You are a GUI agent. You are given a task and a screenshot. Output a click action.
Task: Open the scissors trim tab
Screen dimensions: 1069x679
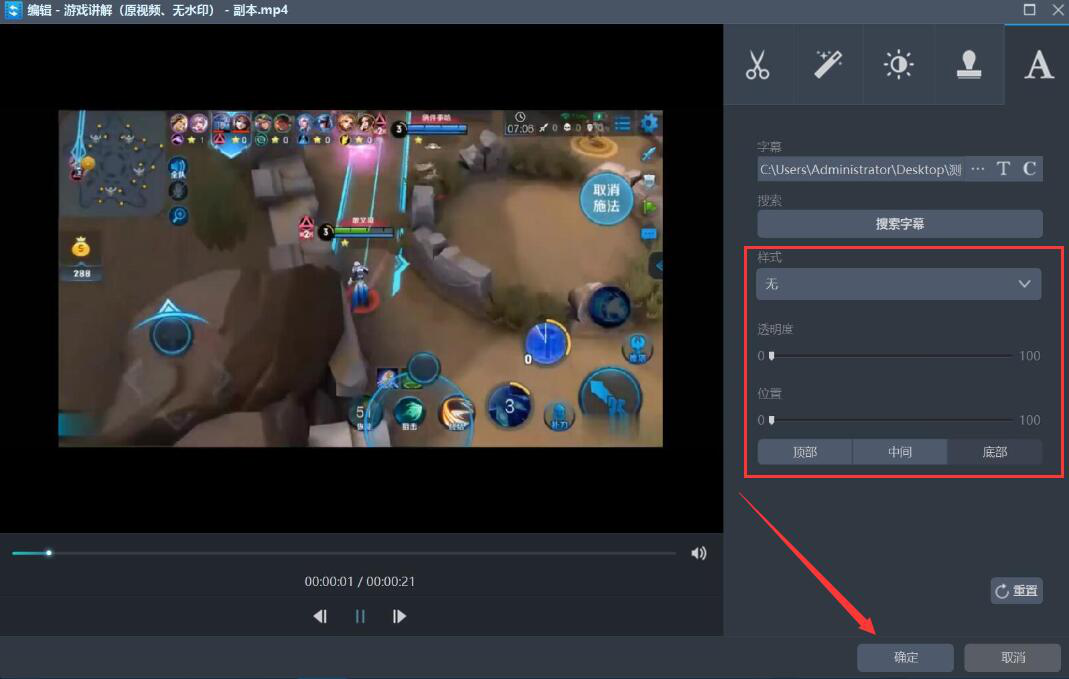point(758,65)
